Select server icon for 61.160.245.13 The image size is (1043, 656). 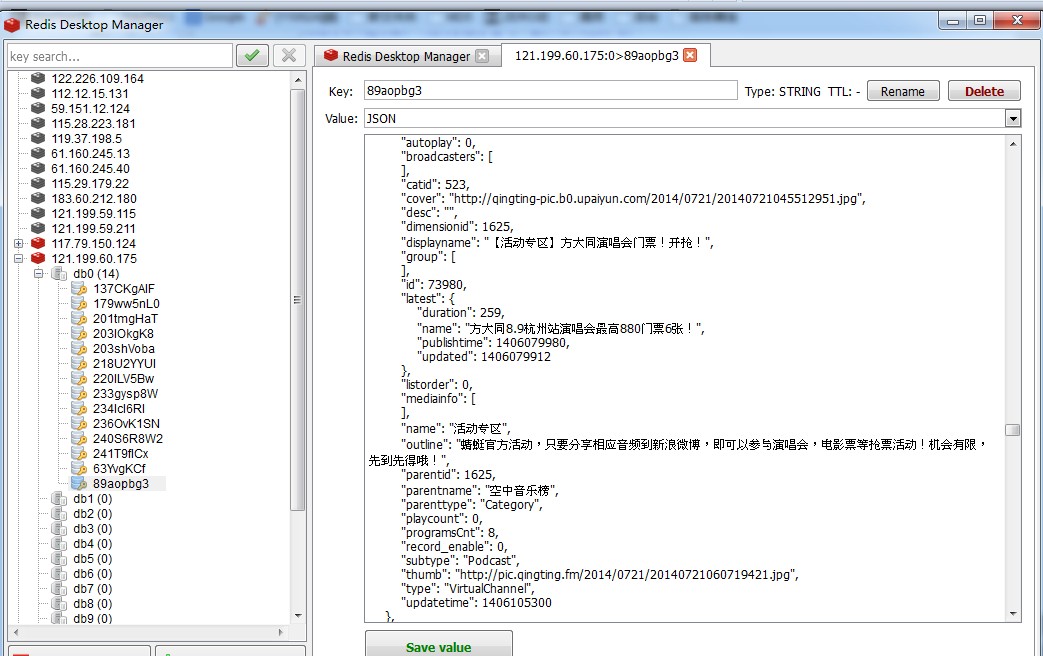tap(38, 153)
